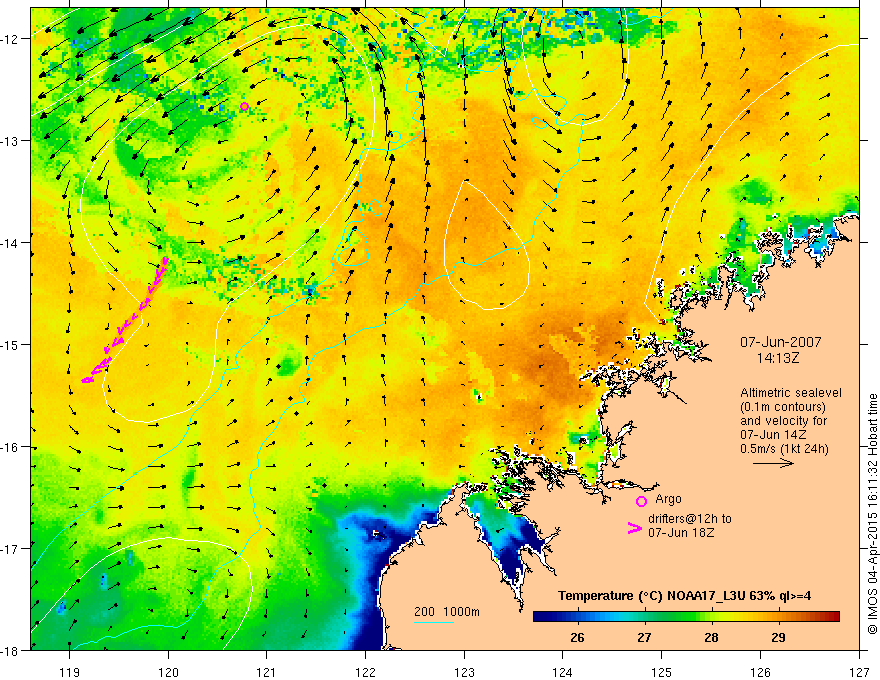Click the 29 value under the color bar
The image size is (880, 680).
pos(778,637)
